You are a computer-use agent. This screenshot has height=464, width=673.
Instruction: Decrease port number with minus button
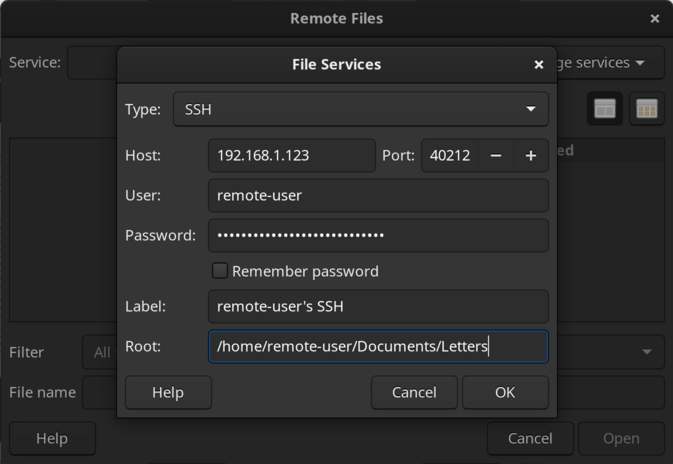click(495, 156)
